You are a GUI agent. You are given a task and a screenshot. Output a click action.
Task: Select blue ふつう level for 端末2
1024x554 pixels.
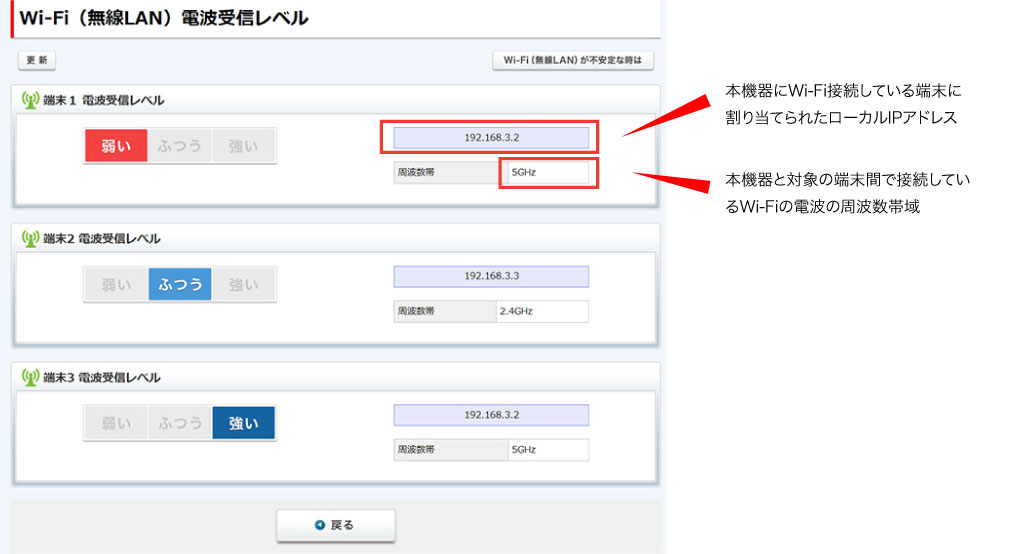180,284
